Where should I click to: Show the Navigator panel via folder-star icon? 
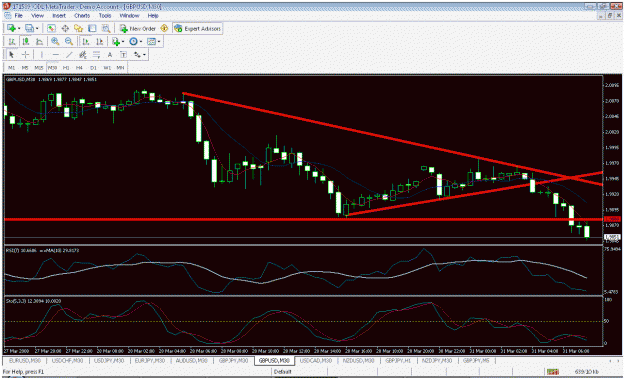coord(79,28)
